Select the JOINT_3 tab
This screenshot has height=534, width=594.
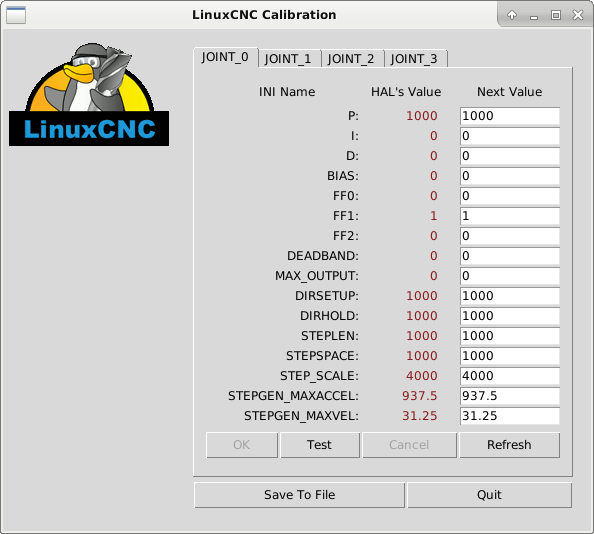click(414, 59)
